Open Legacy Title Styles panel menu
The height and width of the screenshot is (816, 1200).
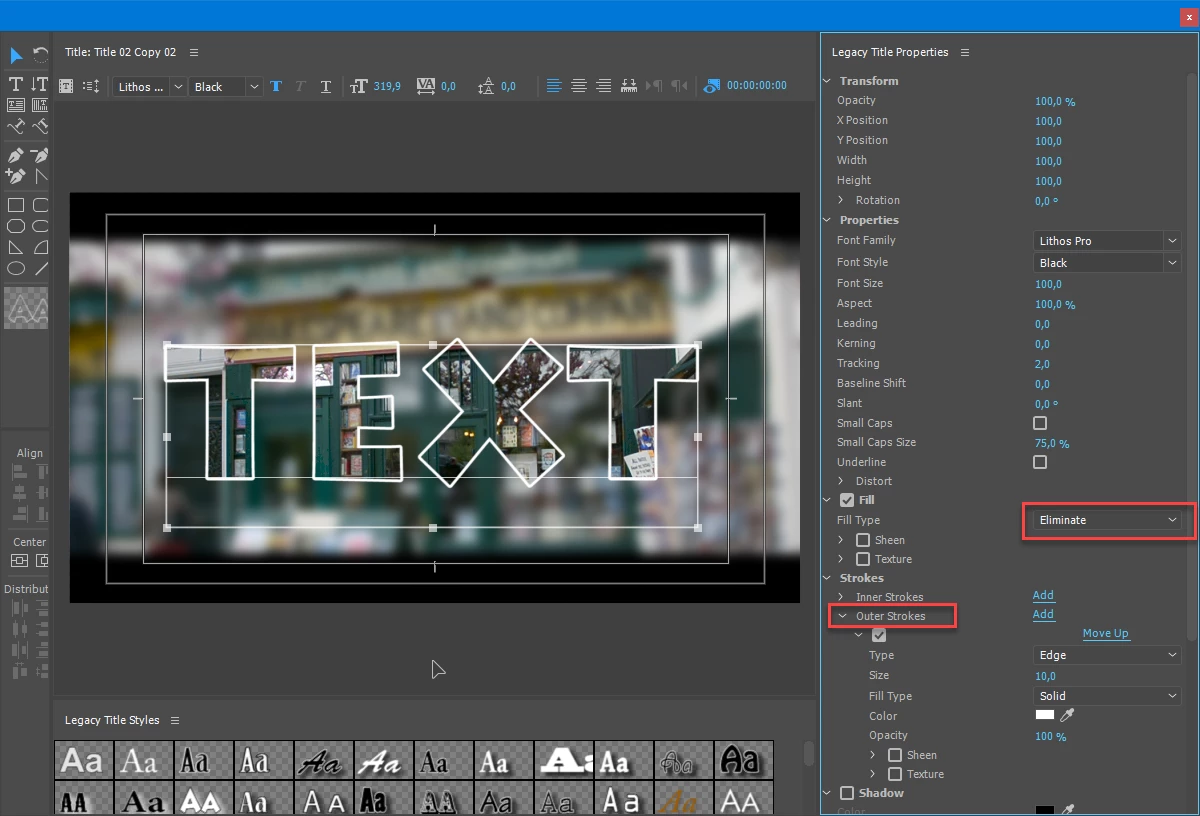tap(175, 720)
